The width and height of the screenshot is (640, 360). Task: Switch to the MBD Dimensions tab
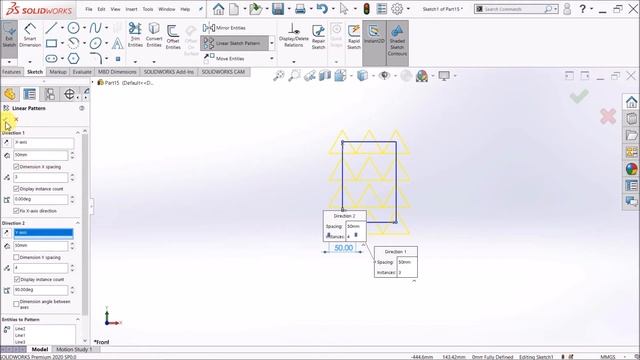pos(117,72)
